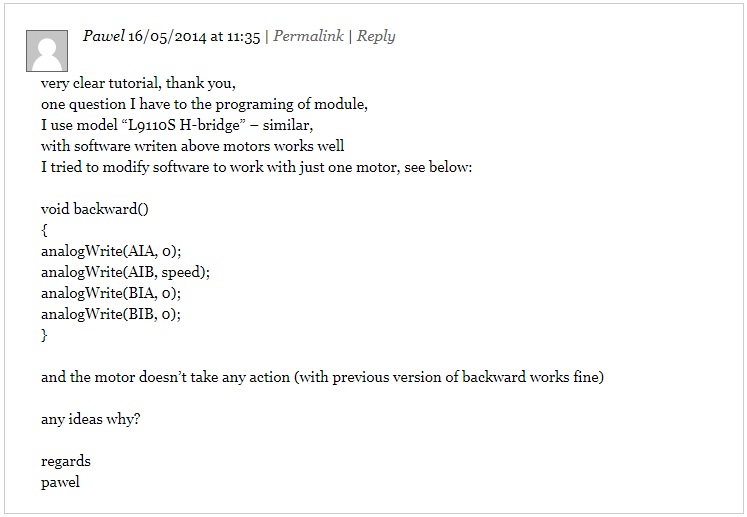Screen dimensions: 747x517
Task: Click Pawel's default avatar image
Action: pos(47,51)
